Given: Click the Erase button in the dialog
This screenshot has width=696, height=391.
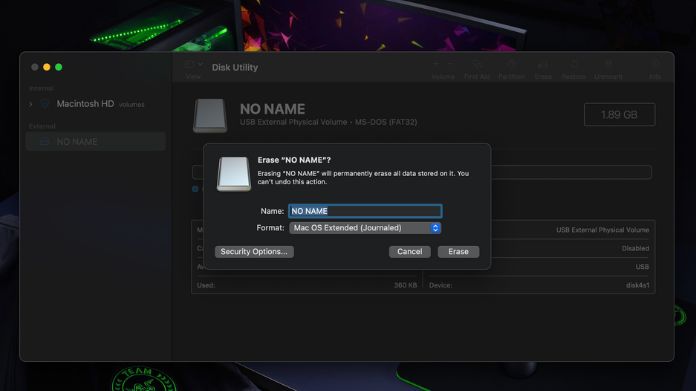Looking at the screenshot, I should click(x=458, y=252).
